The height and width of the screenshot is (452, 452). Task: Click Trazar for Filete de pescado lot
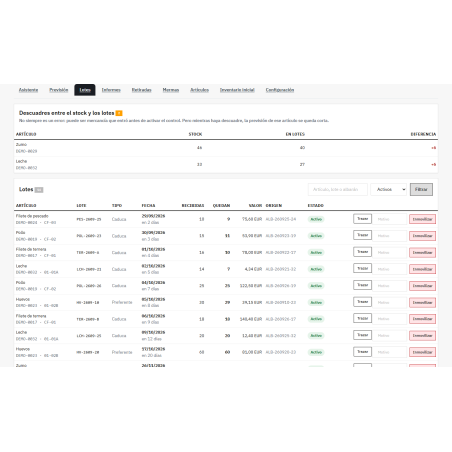tap(362, 219)
